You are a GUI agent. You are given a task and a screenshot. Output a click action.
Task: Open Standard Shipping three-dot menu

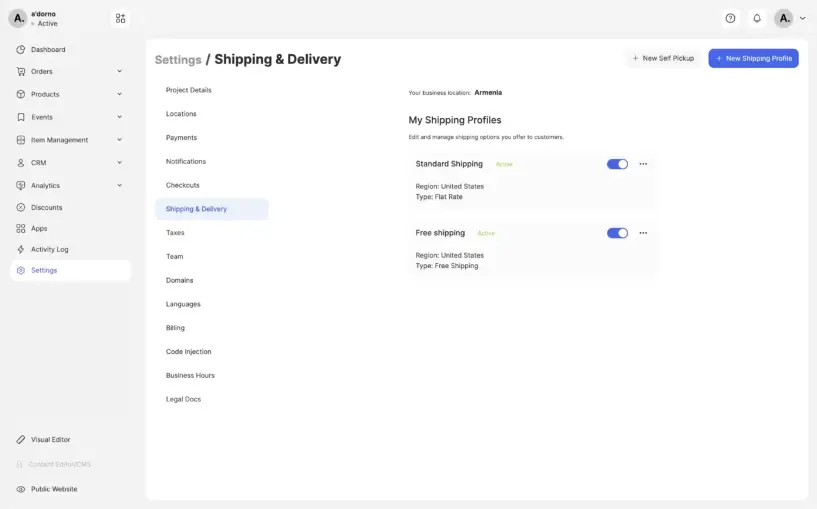click(643, 164)
